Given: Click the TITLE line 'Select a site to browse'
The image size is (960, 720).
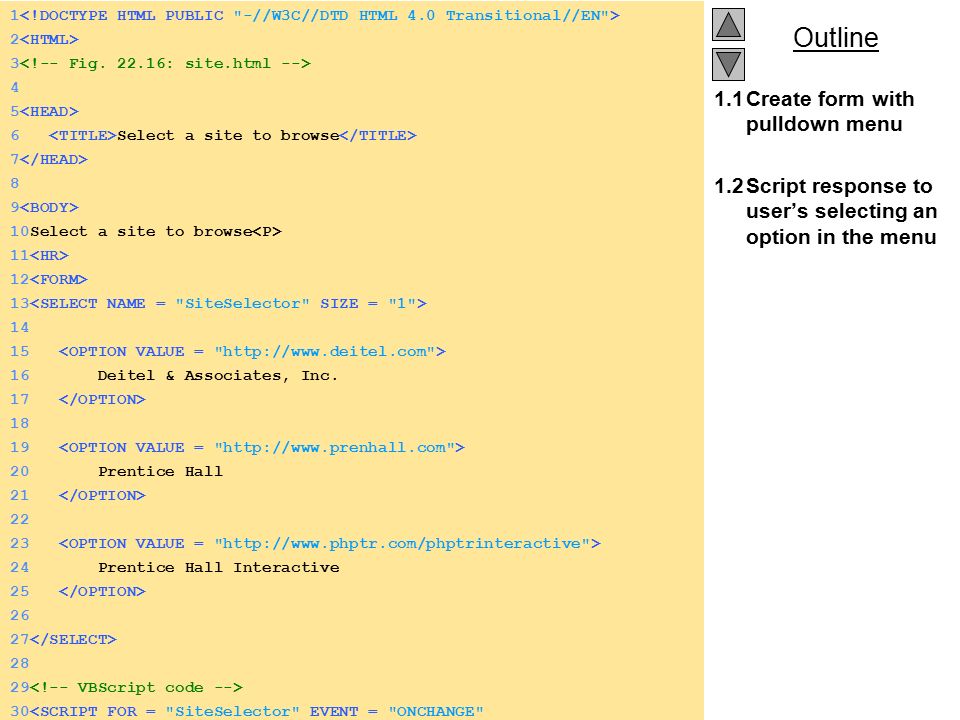Looking at the screenshot, I should (233, 135).
